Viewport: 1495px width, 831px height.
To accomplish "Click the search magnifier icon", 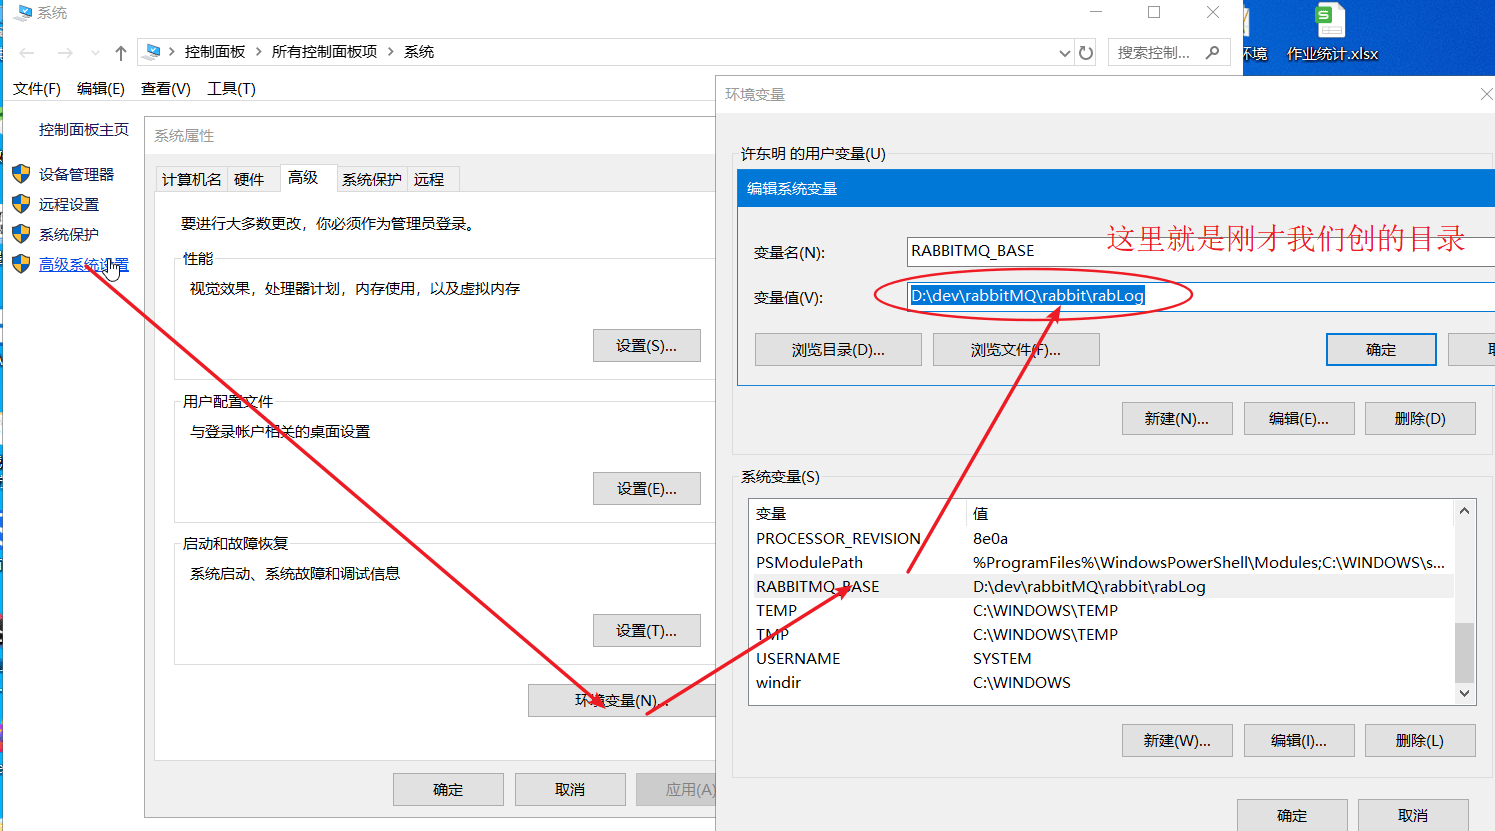I will (1213, 52).
